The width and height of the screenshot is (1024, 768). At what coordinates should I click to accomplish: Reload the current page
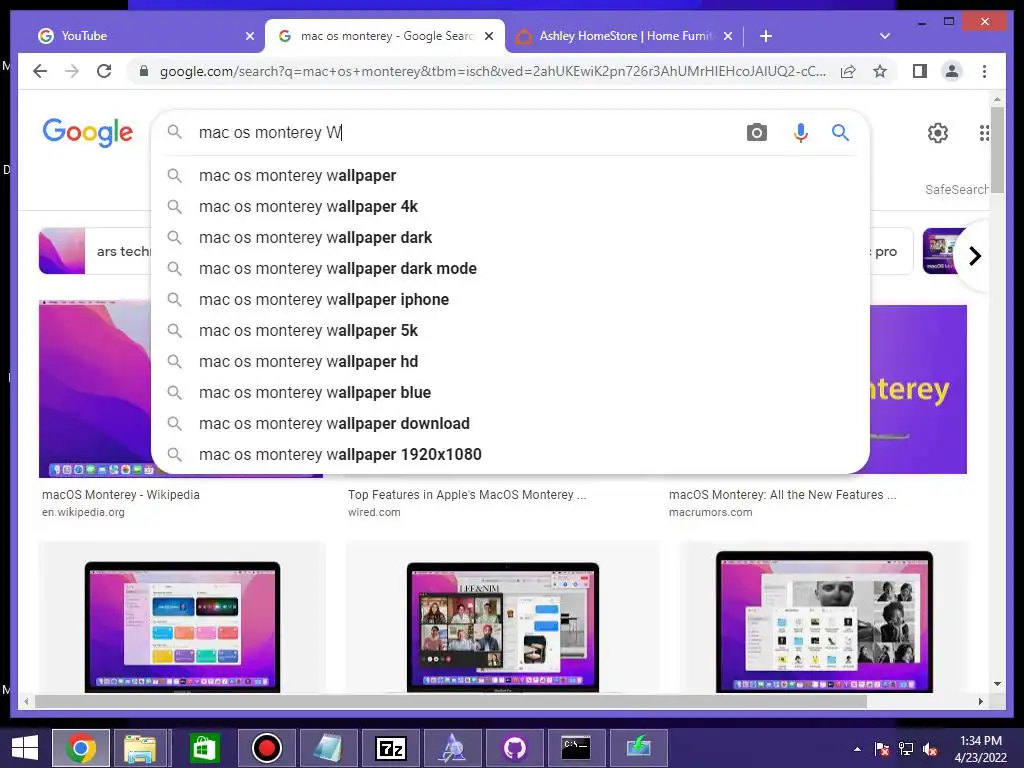(x=104, y=71)
